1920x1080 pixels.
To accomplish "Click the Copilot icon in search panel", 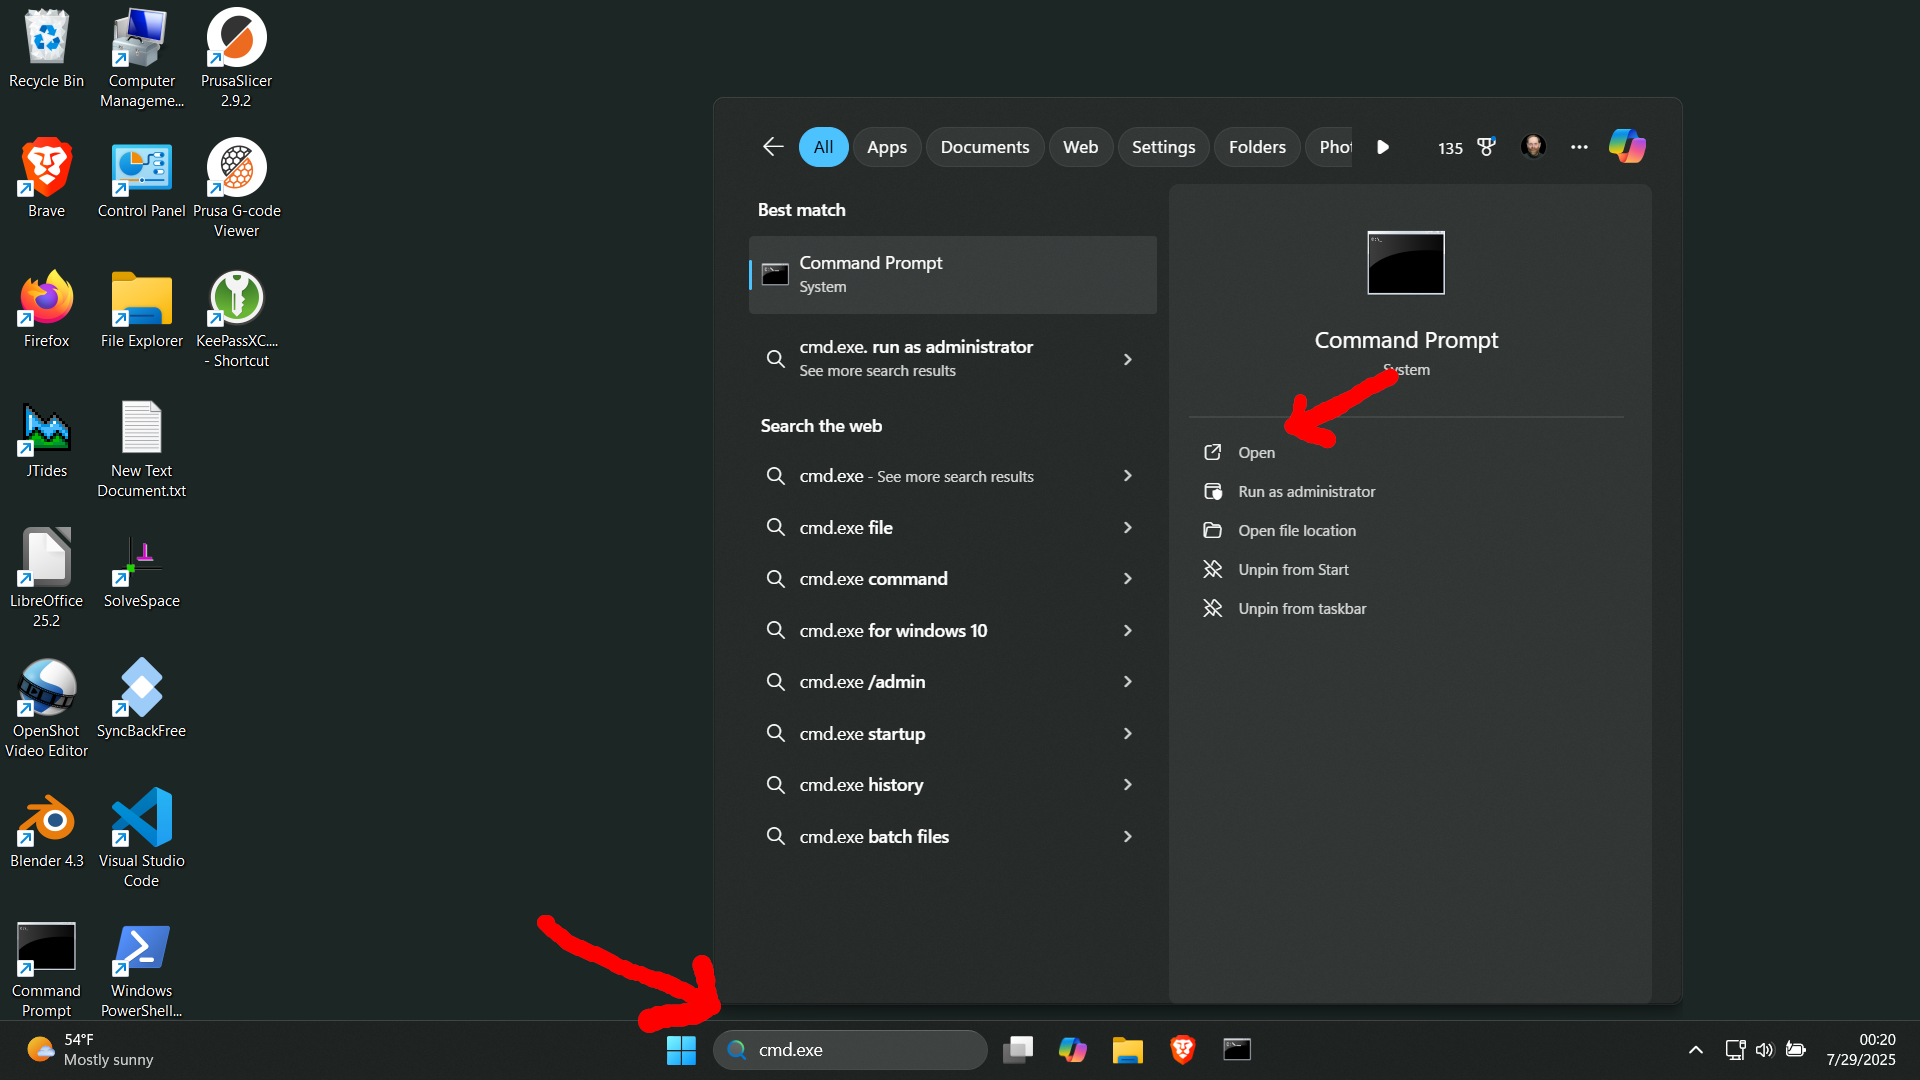I will [1627, 146].
